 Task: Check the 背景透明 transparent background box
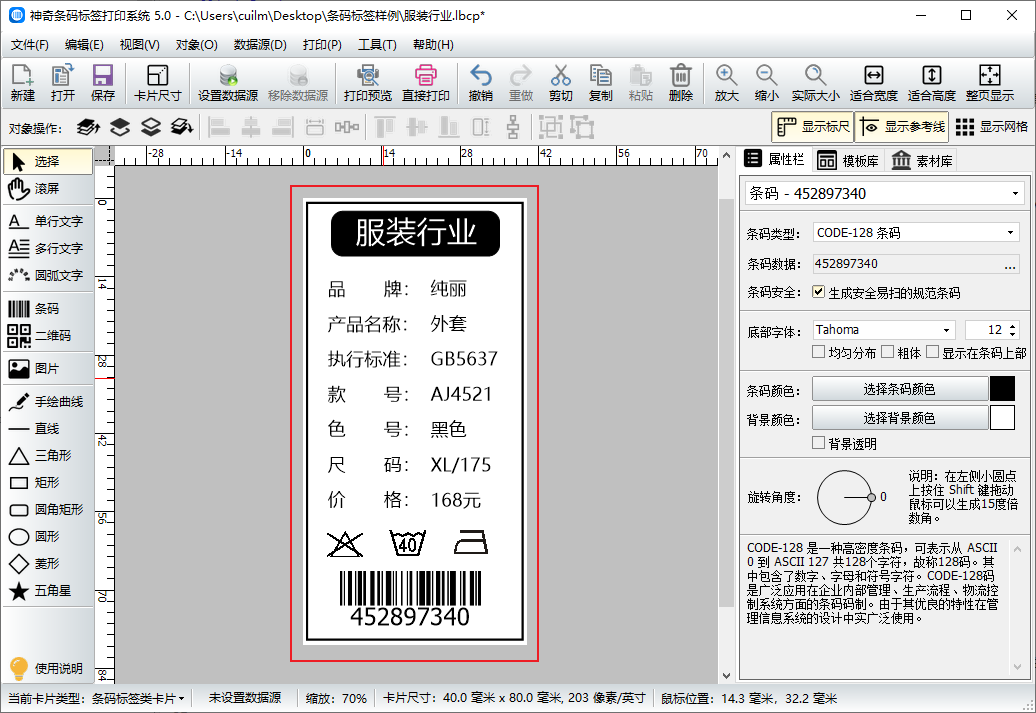[819, 443]
